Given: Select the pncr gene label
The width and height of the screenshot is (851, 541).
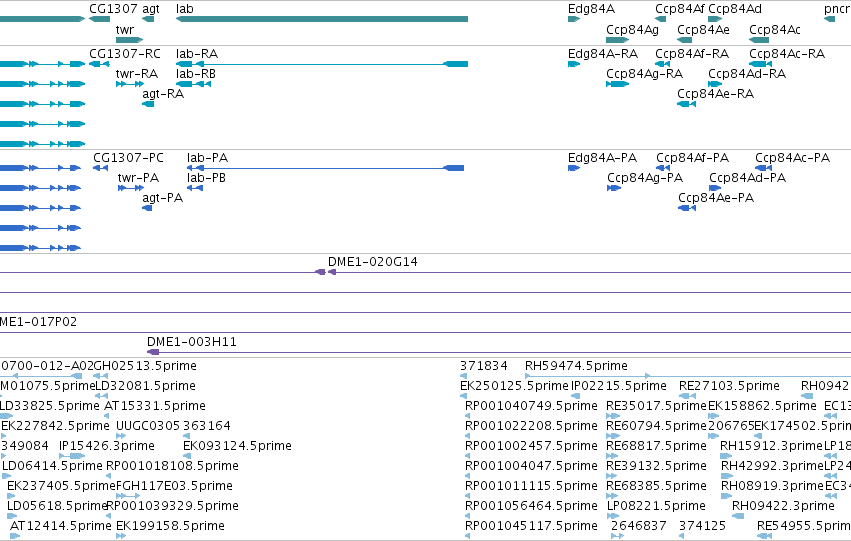Looking at the screenshot, I should click(x=836, y=9).
